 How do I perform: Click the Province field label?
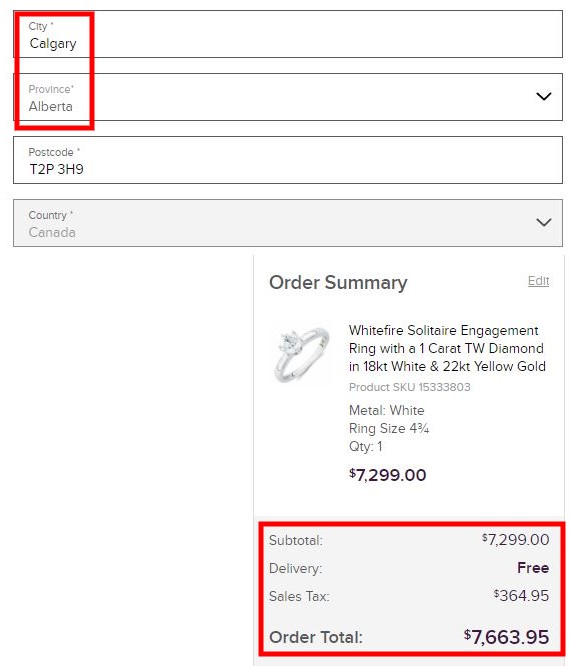(51, 89)
